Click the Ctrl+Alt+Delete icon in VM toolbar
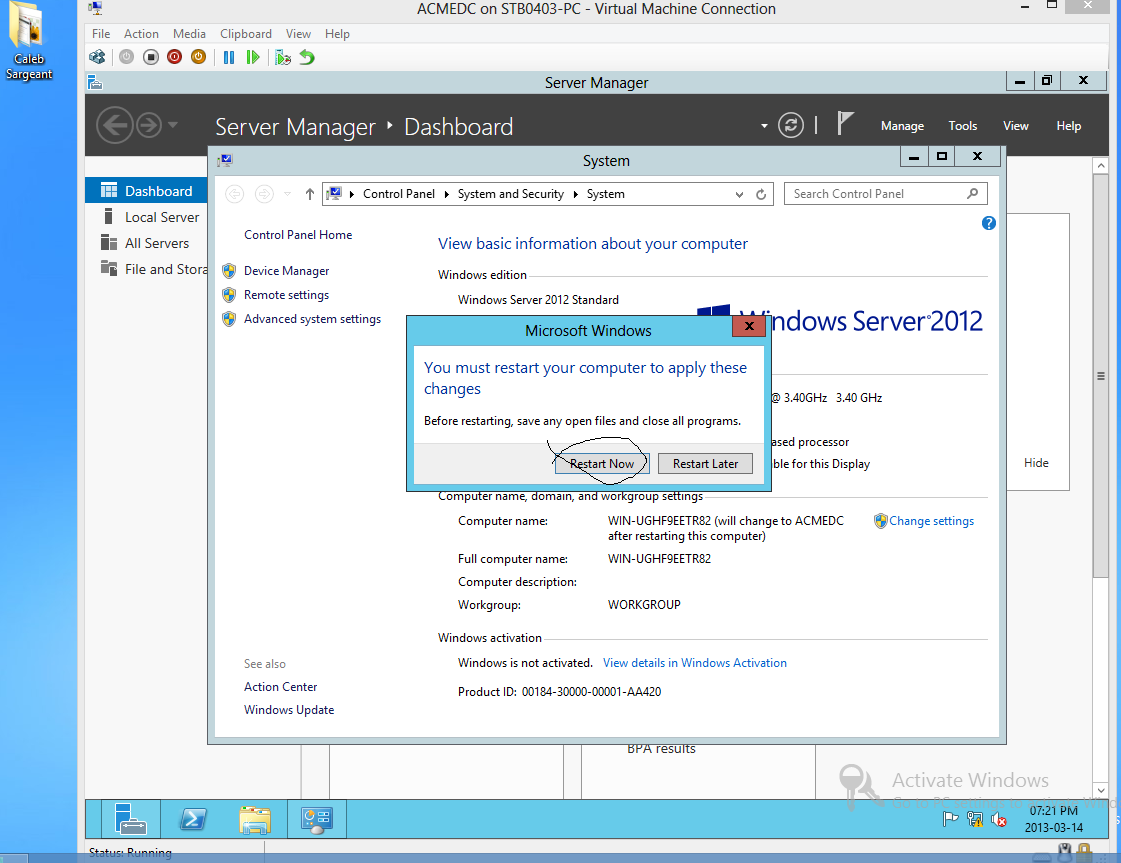 (x=97, y=57)
